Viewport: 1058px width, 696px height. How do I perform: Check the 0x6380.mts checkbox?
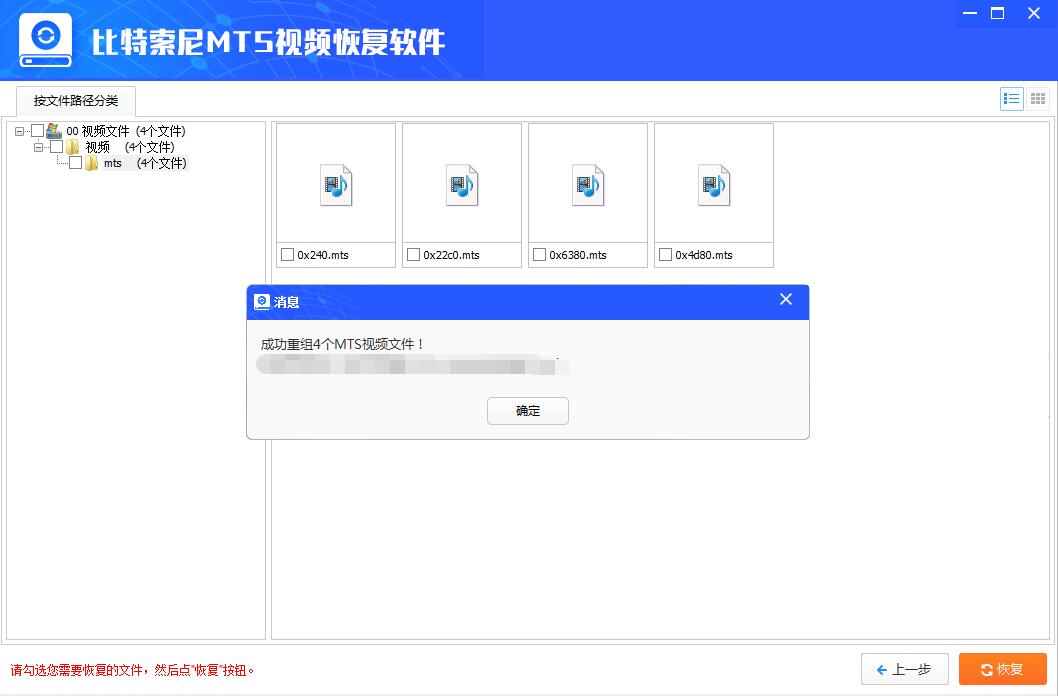tap(539, 255)
